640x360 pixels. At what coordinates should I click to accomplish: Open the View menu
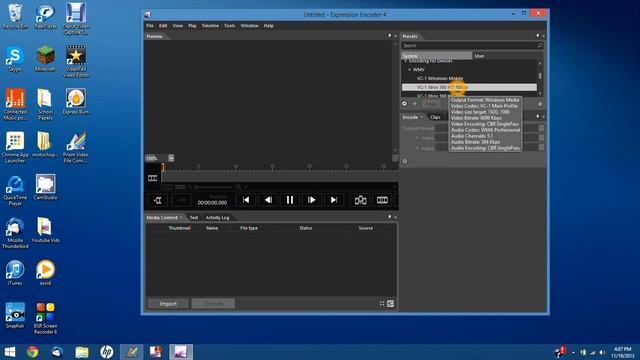click(x=178, y=26)
